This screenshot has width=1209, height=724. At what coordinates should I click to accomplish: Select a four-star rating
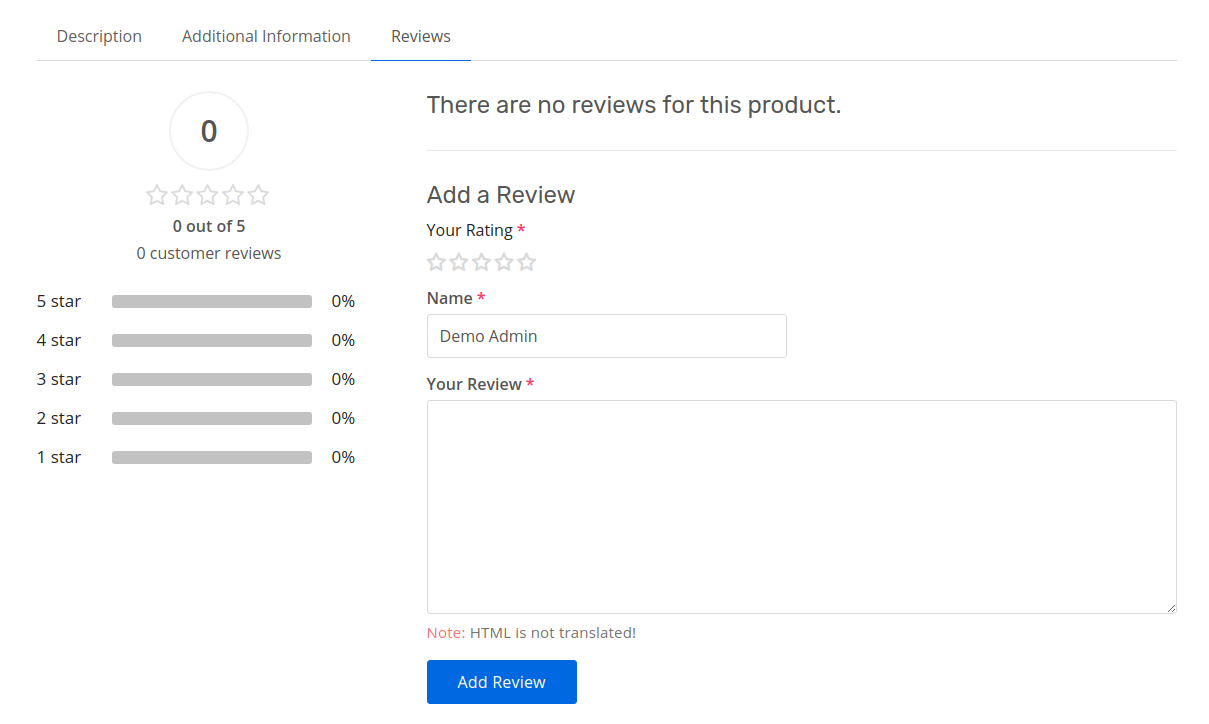tap(504, 261)
